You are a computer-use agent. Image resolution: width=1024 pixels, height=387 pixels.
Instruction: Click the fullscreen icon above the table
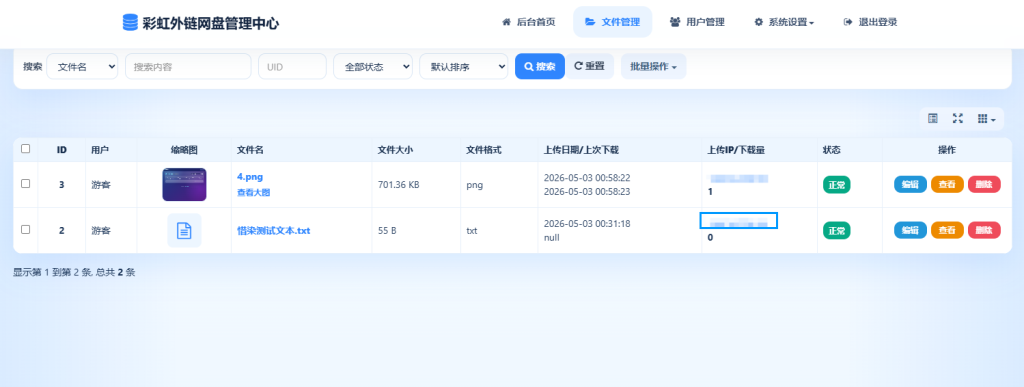(957, 119)
